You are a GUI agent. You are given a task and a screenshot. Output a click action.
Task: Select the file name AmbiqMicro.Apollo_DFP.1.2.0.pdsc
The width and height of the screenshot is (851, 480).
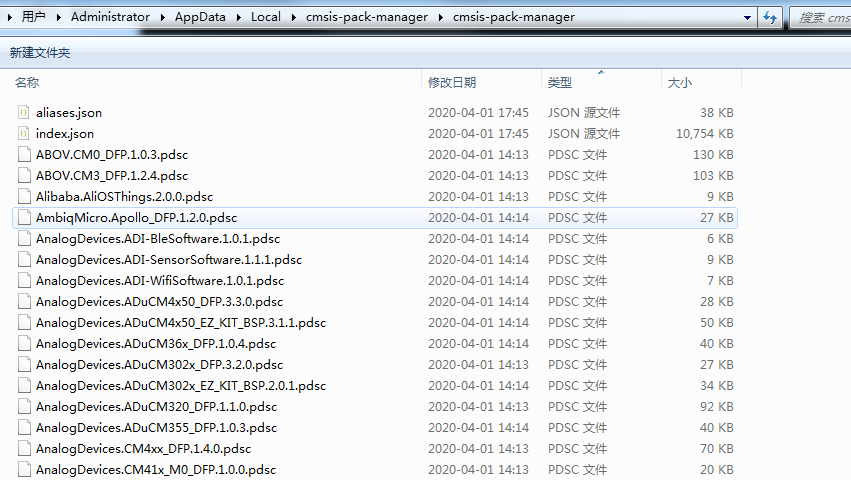pos(137,218)
